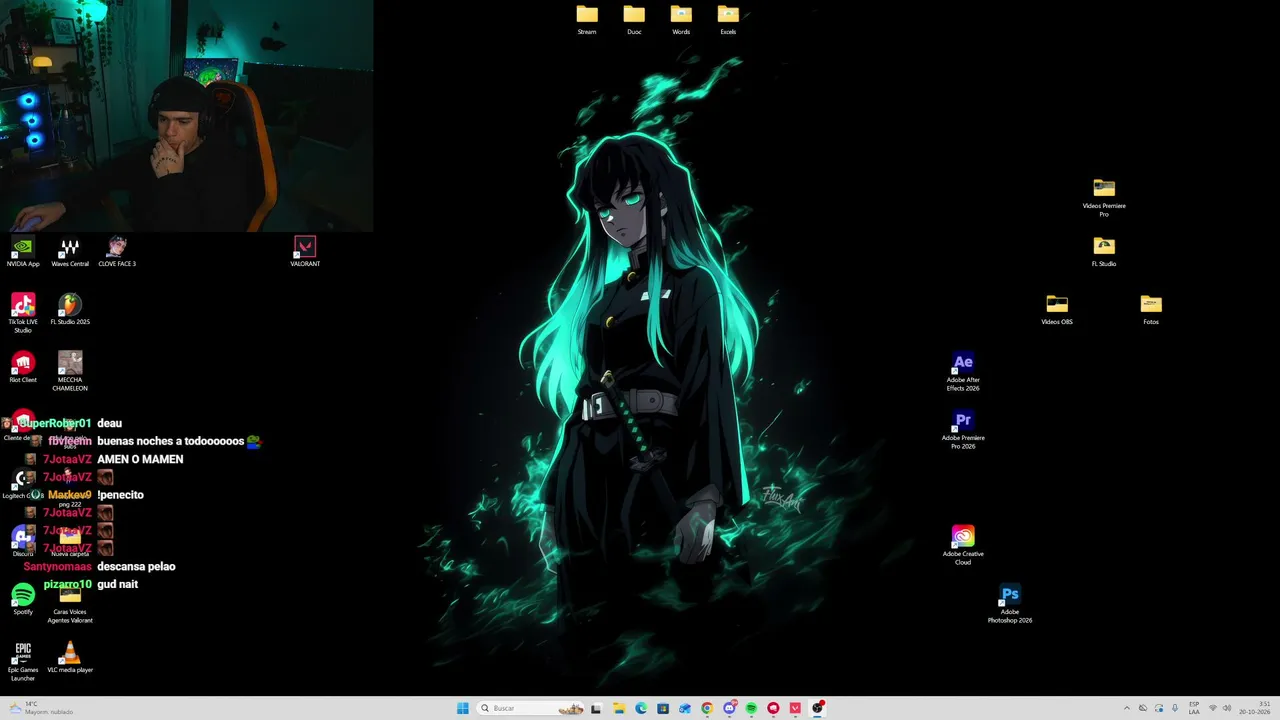
Task: Open the NVIDIA App desktop shortcut
Action: tap(23, 251)
